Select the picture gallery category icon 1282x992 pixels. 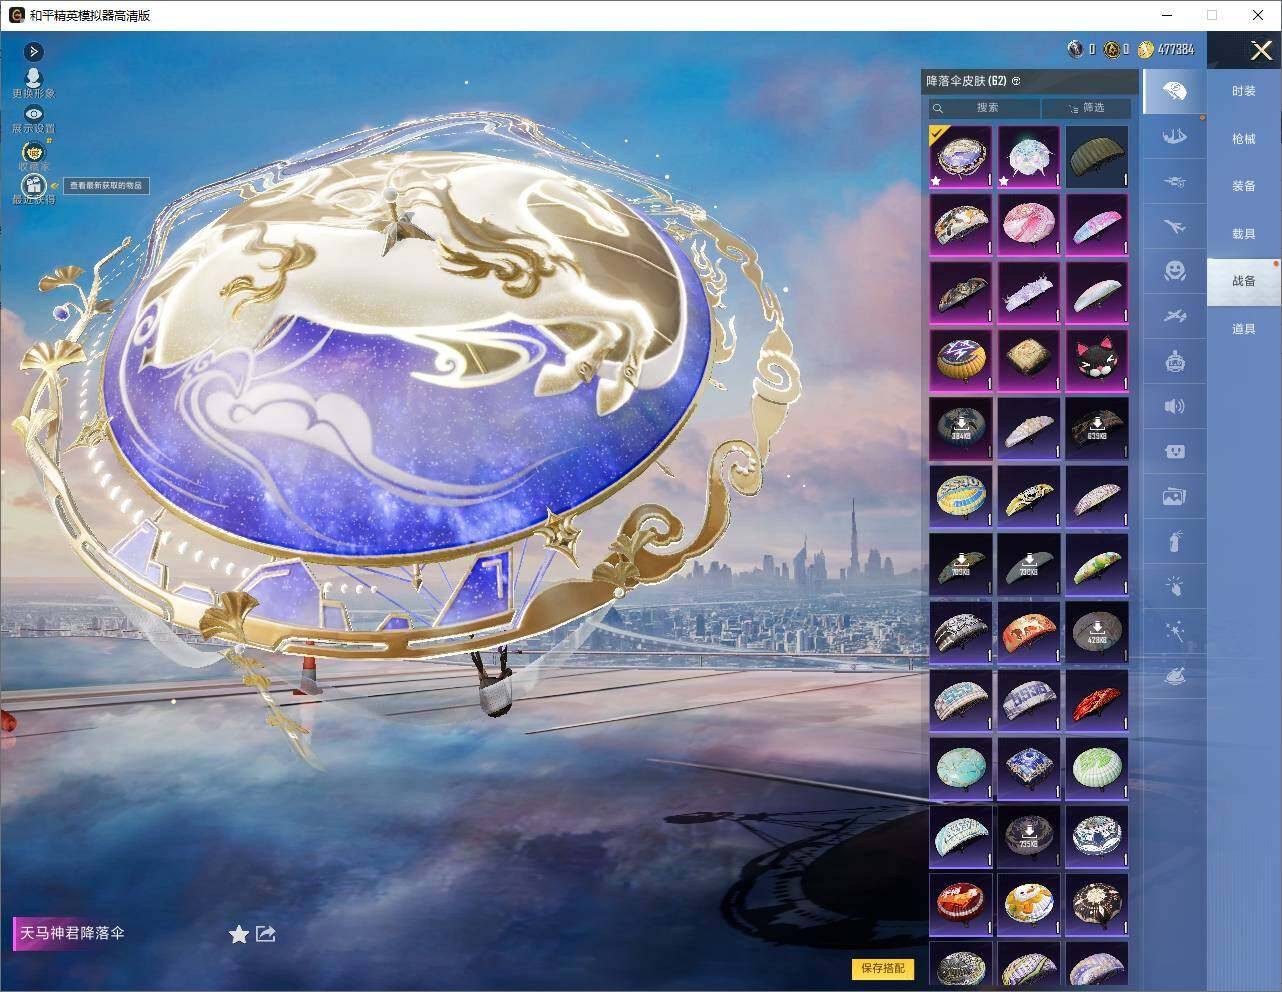(1174, 496)
